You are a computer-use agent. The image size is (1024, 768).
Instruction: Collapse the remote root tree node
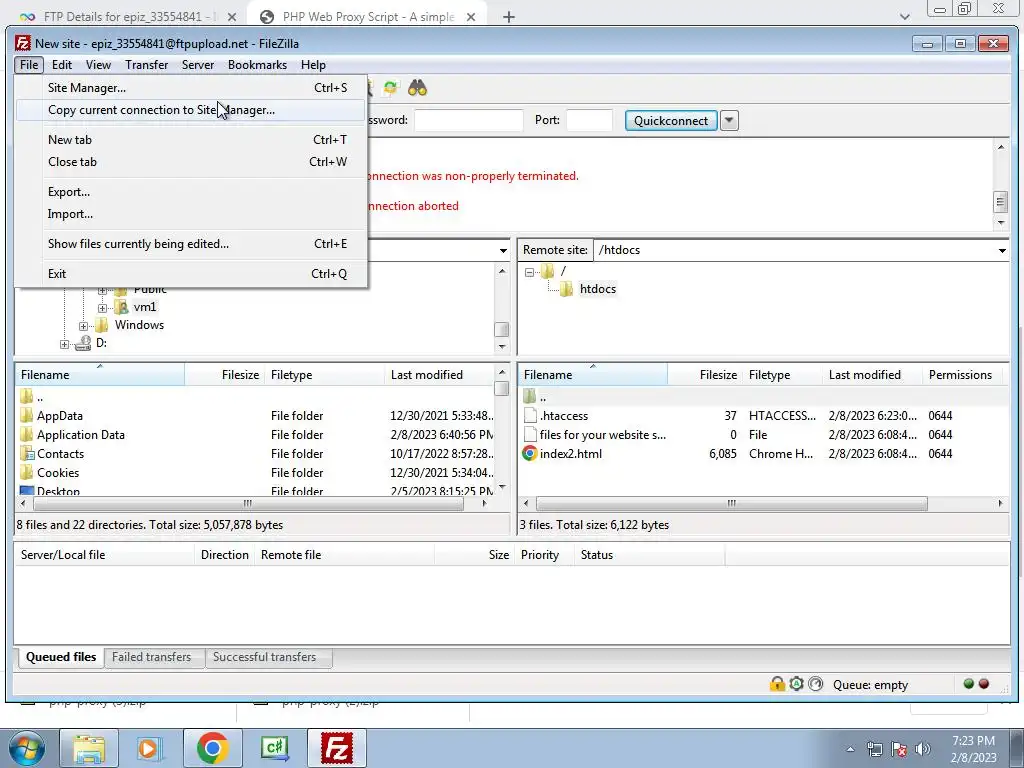(530, 272)
